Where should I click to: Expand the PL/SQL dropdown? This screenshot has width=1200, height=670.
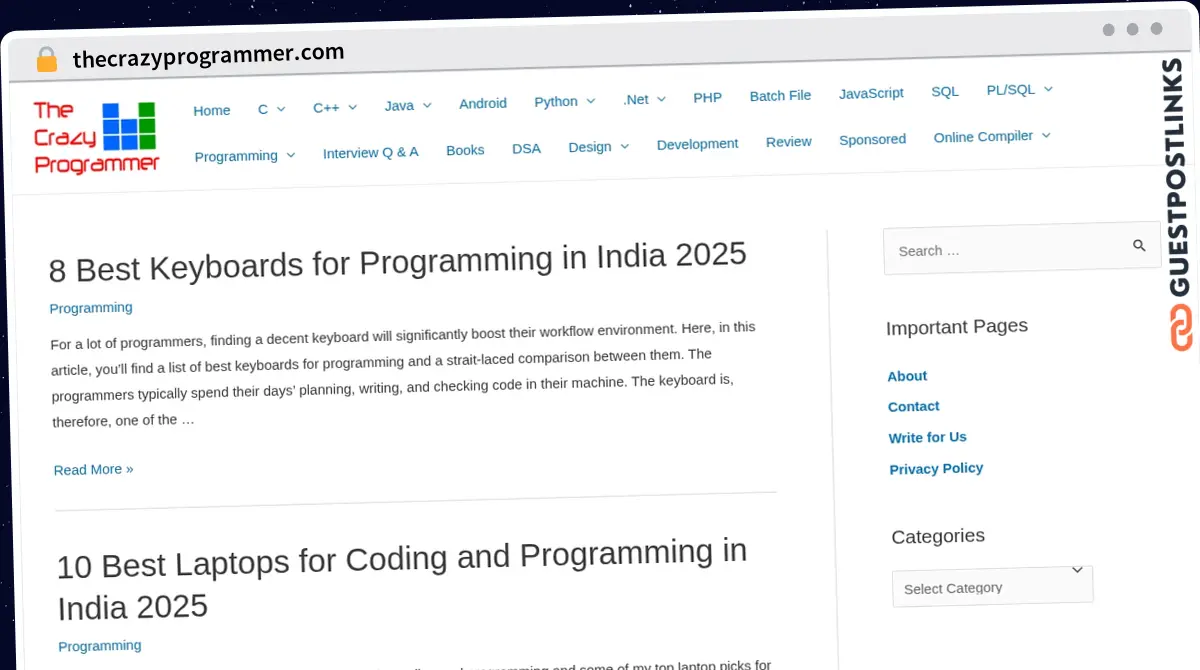click(1018, 89)
